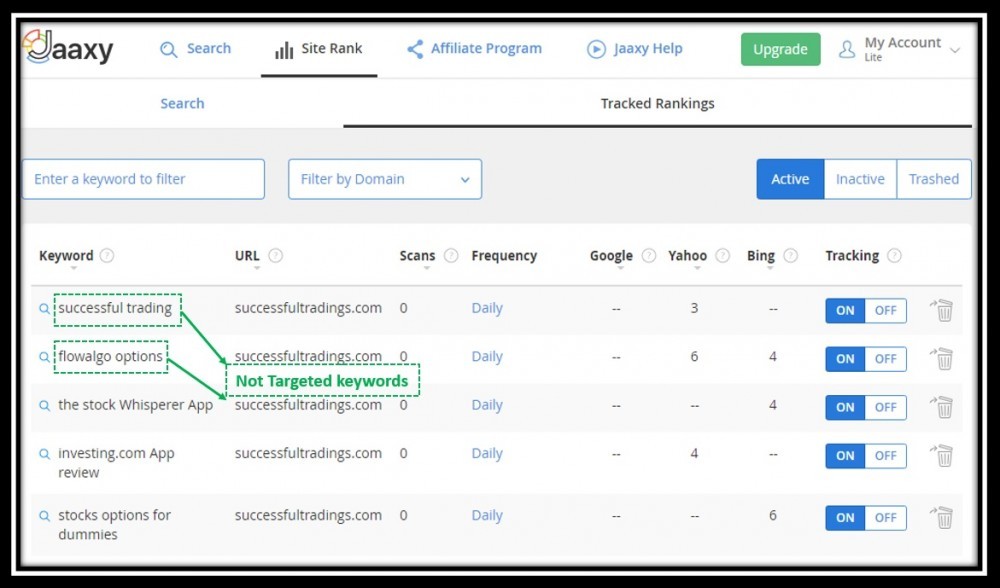Click the Frequency column header
The image size is (1000, 588).
coord(504,256)
